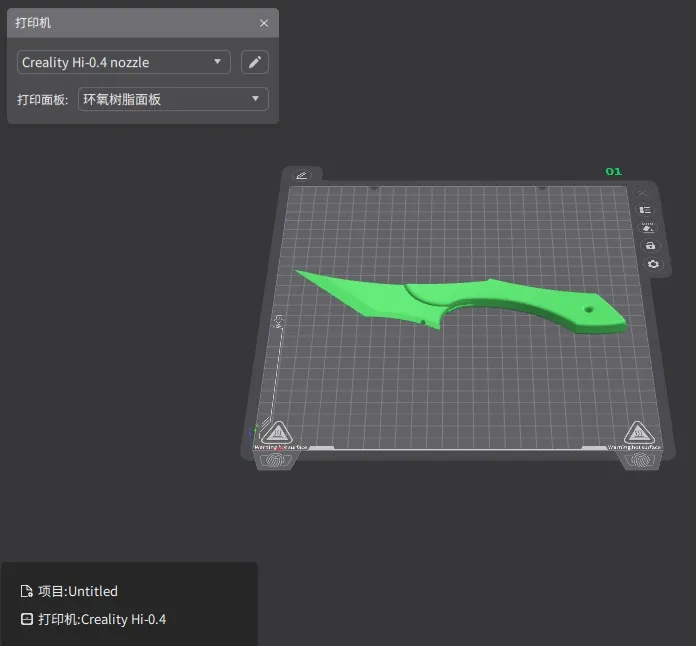Click the auto-orient icon on the plate

646,228
